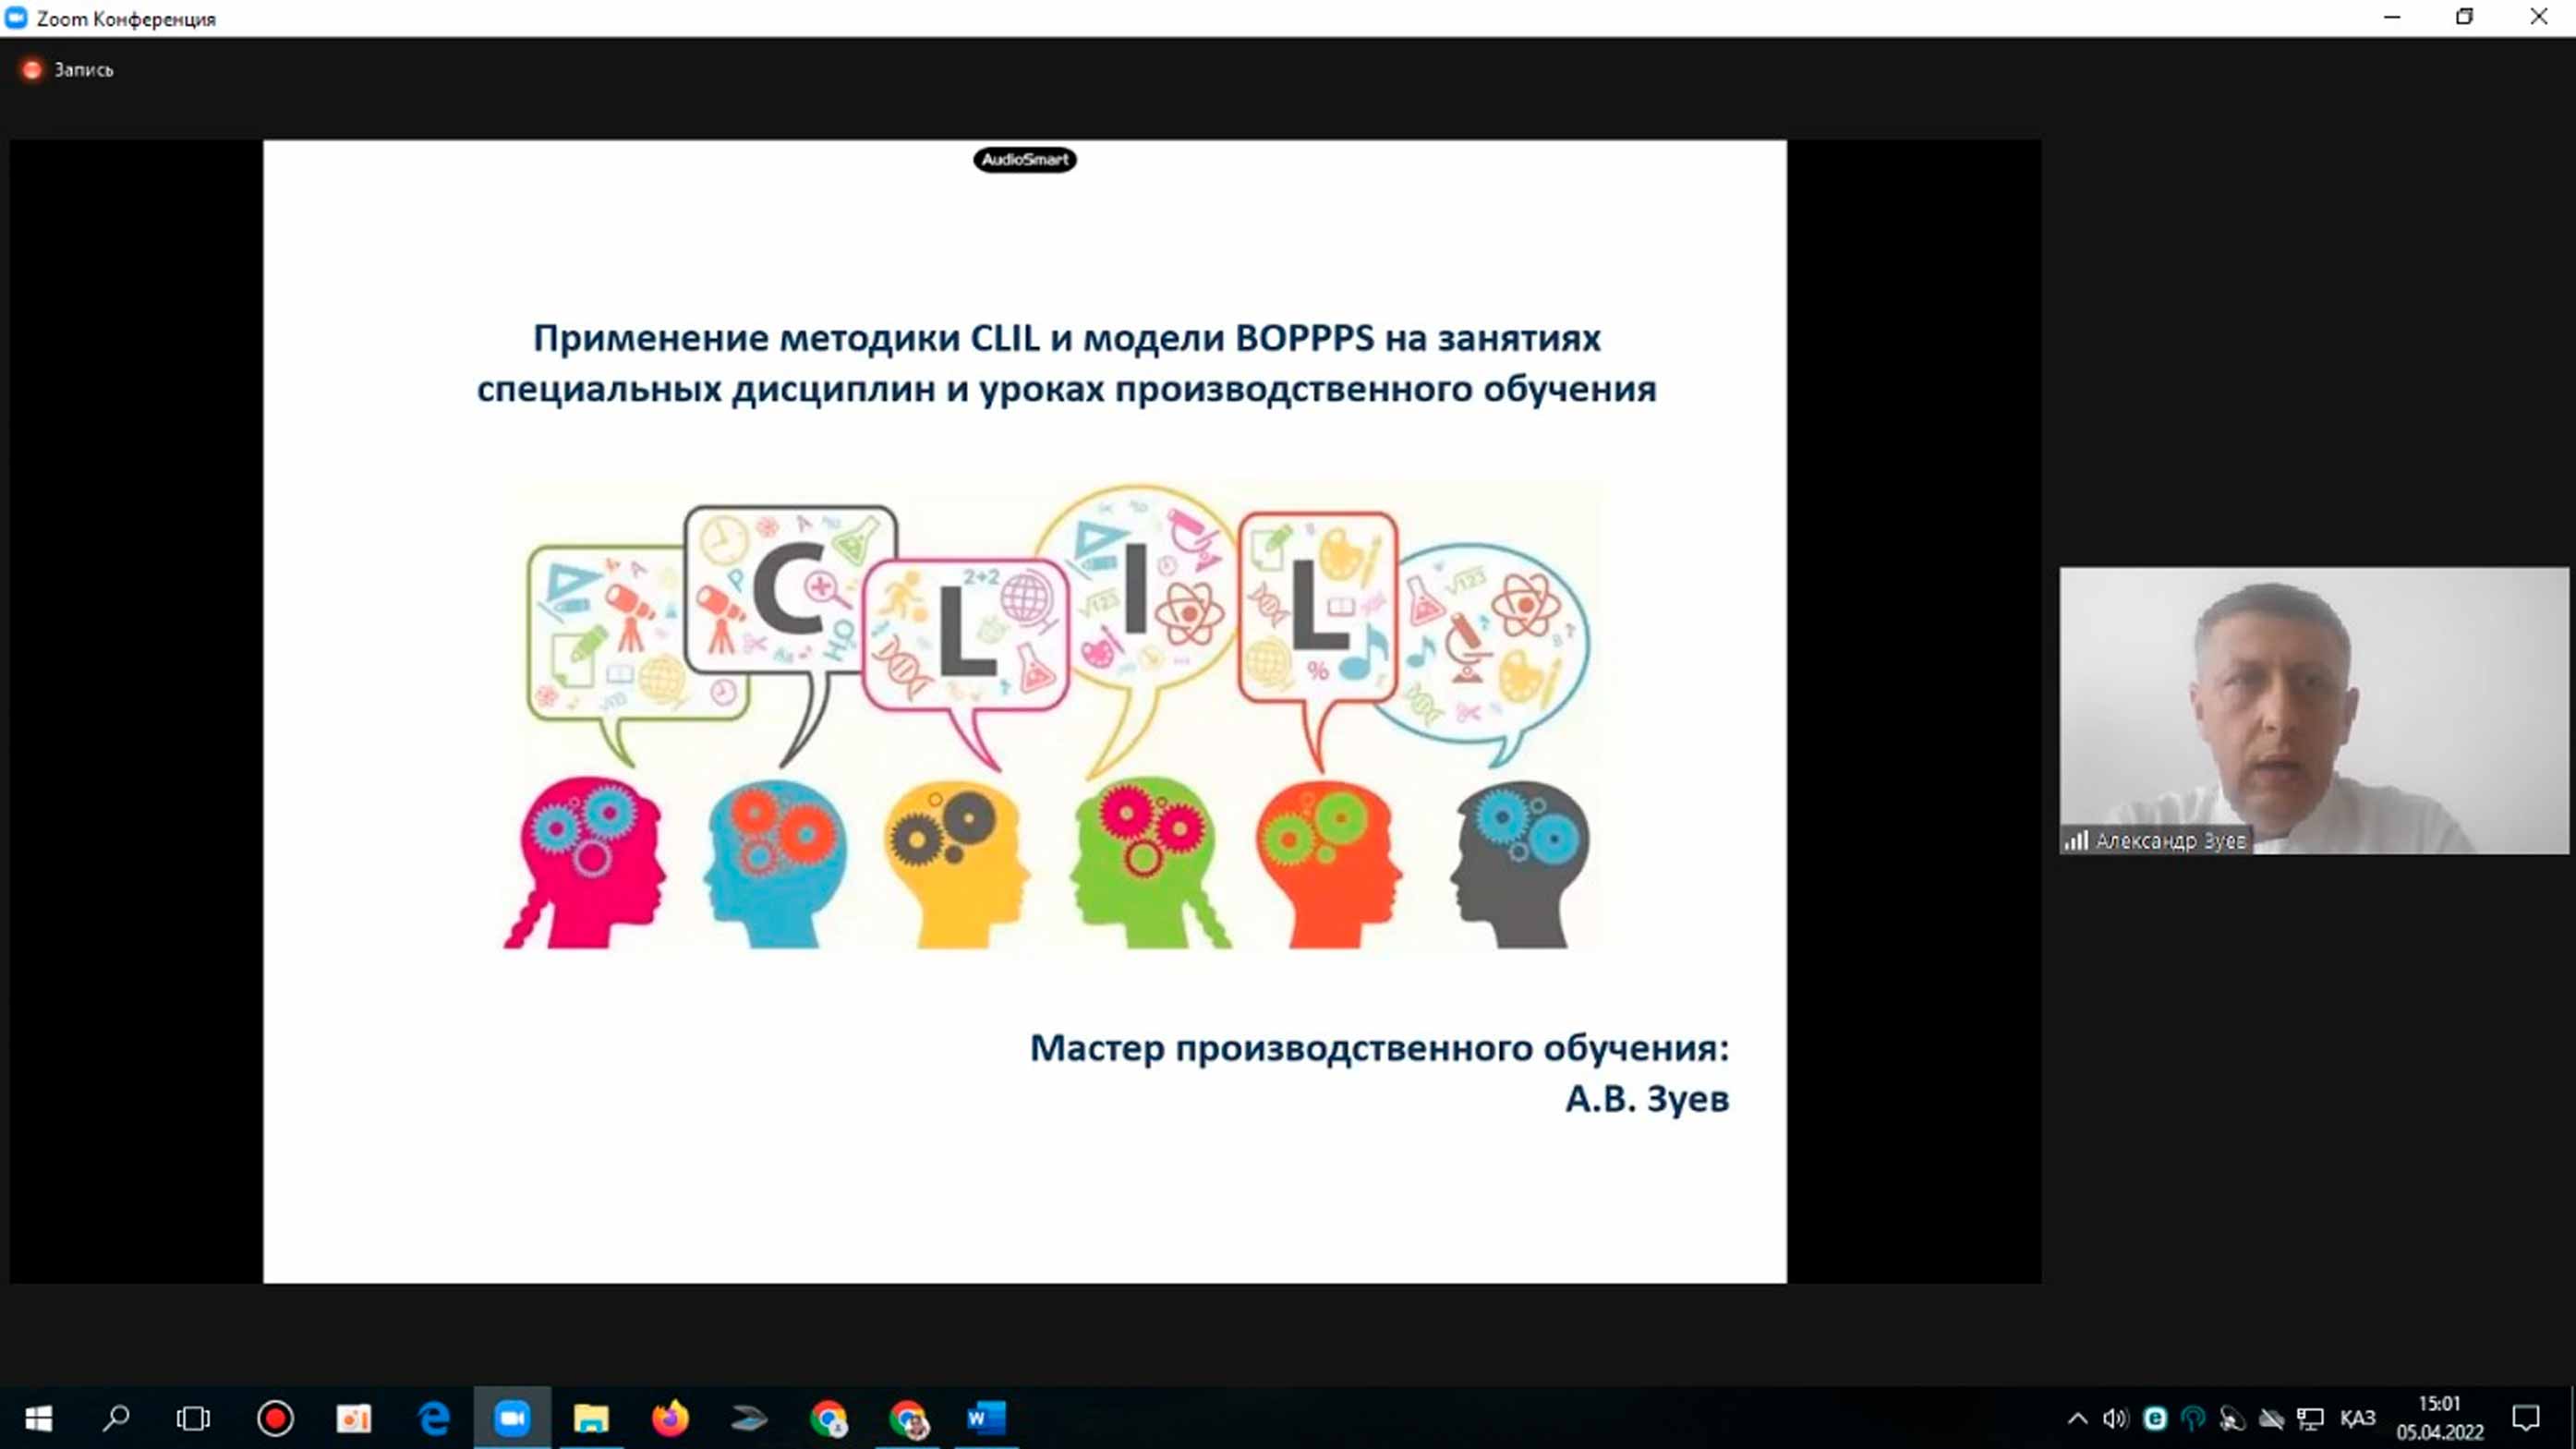Open the scanner app taskbar icon
Viewport: 2576px width, 1449px height.
click(748, 1418)
